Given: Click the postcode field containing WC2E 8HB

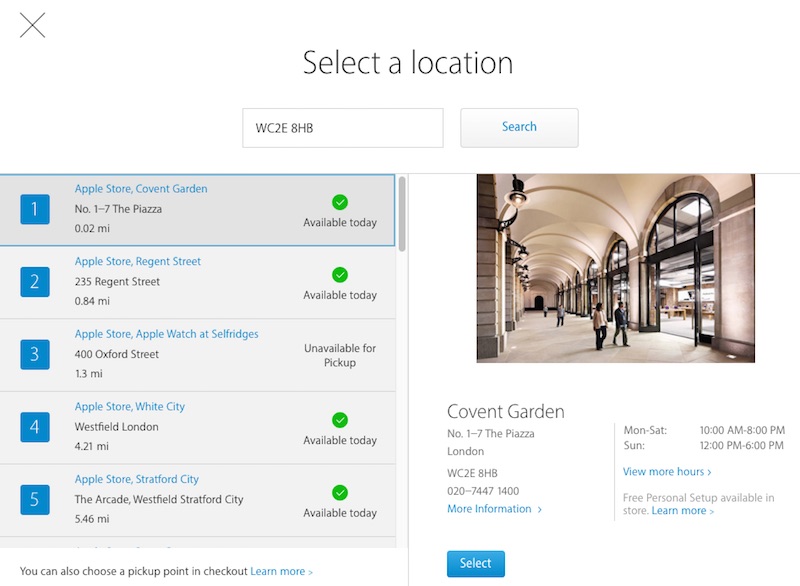Looking at the screenshot, I should point(343,128).
